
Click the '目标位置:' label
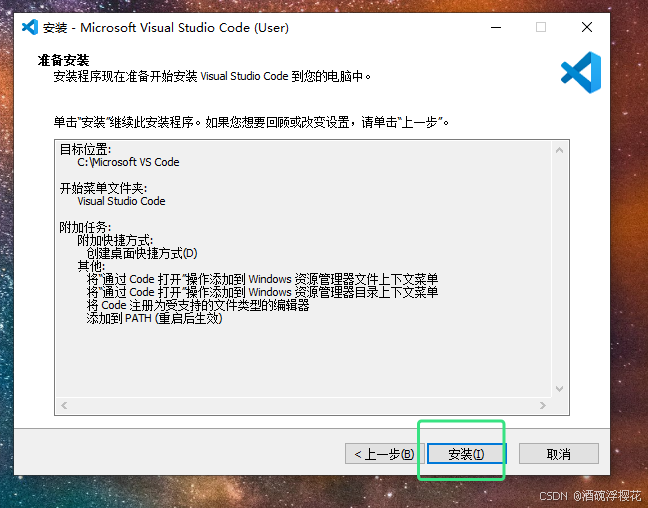pyautogui.click(x=86, y=149)
